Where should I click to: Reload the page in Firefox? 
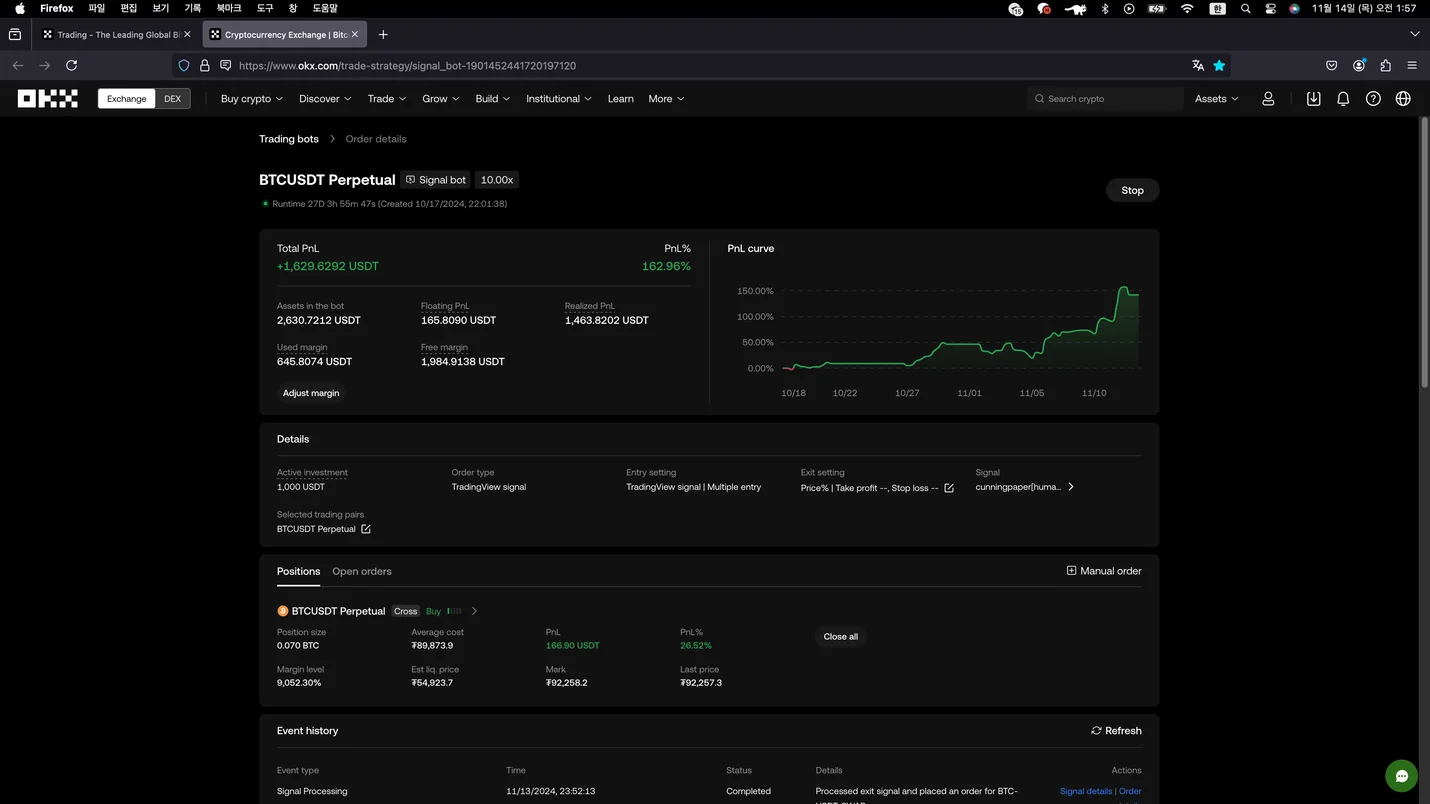[x=71, y=65]
